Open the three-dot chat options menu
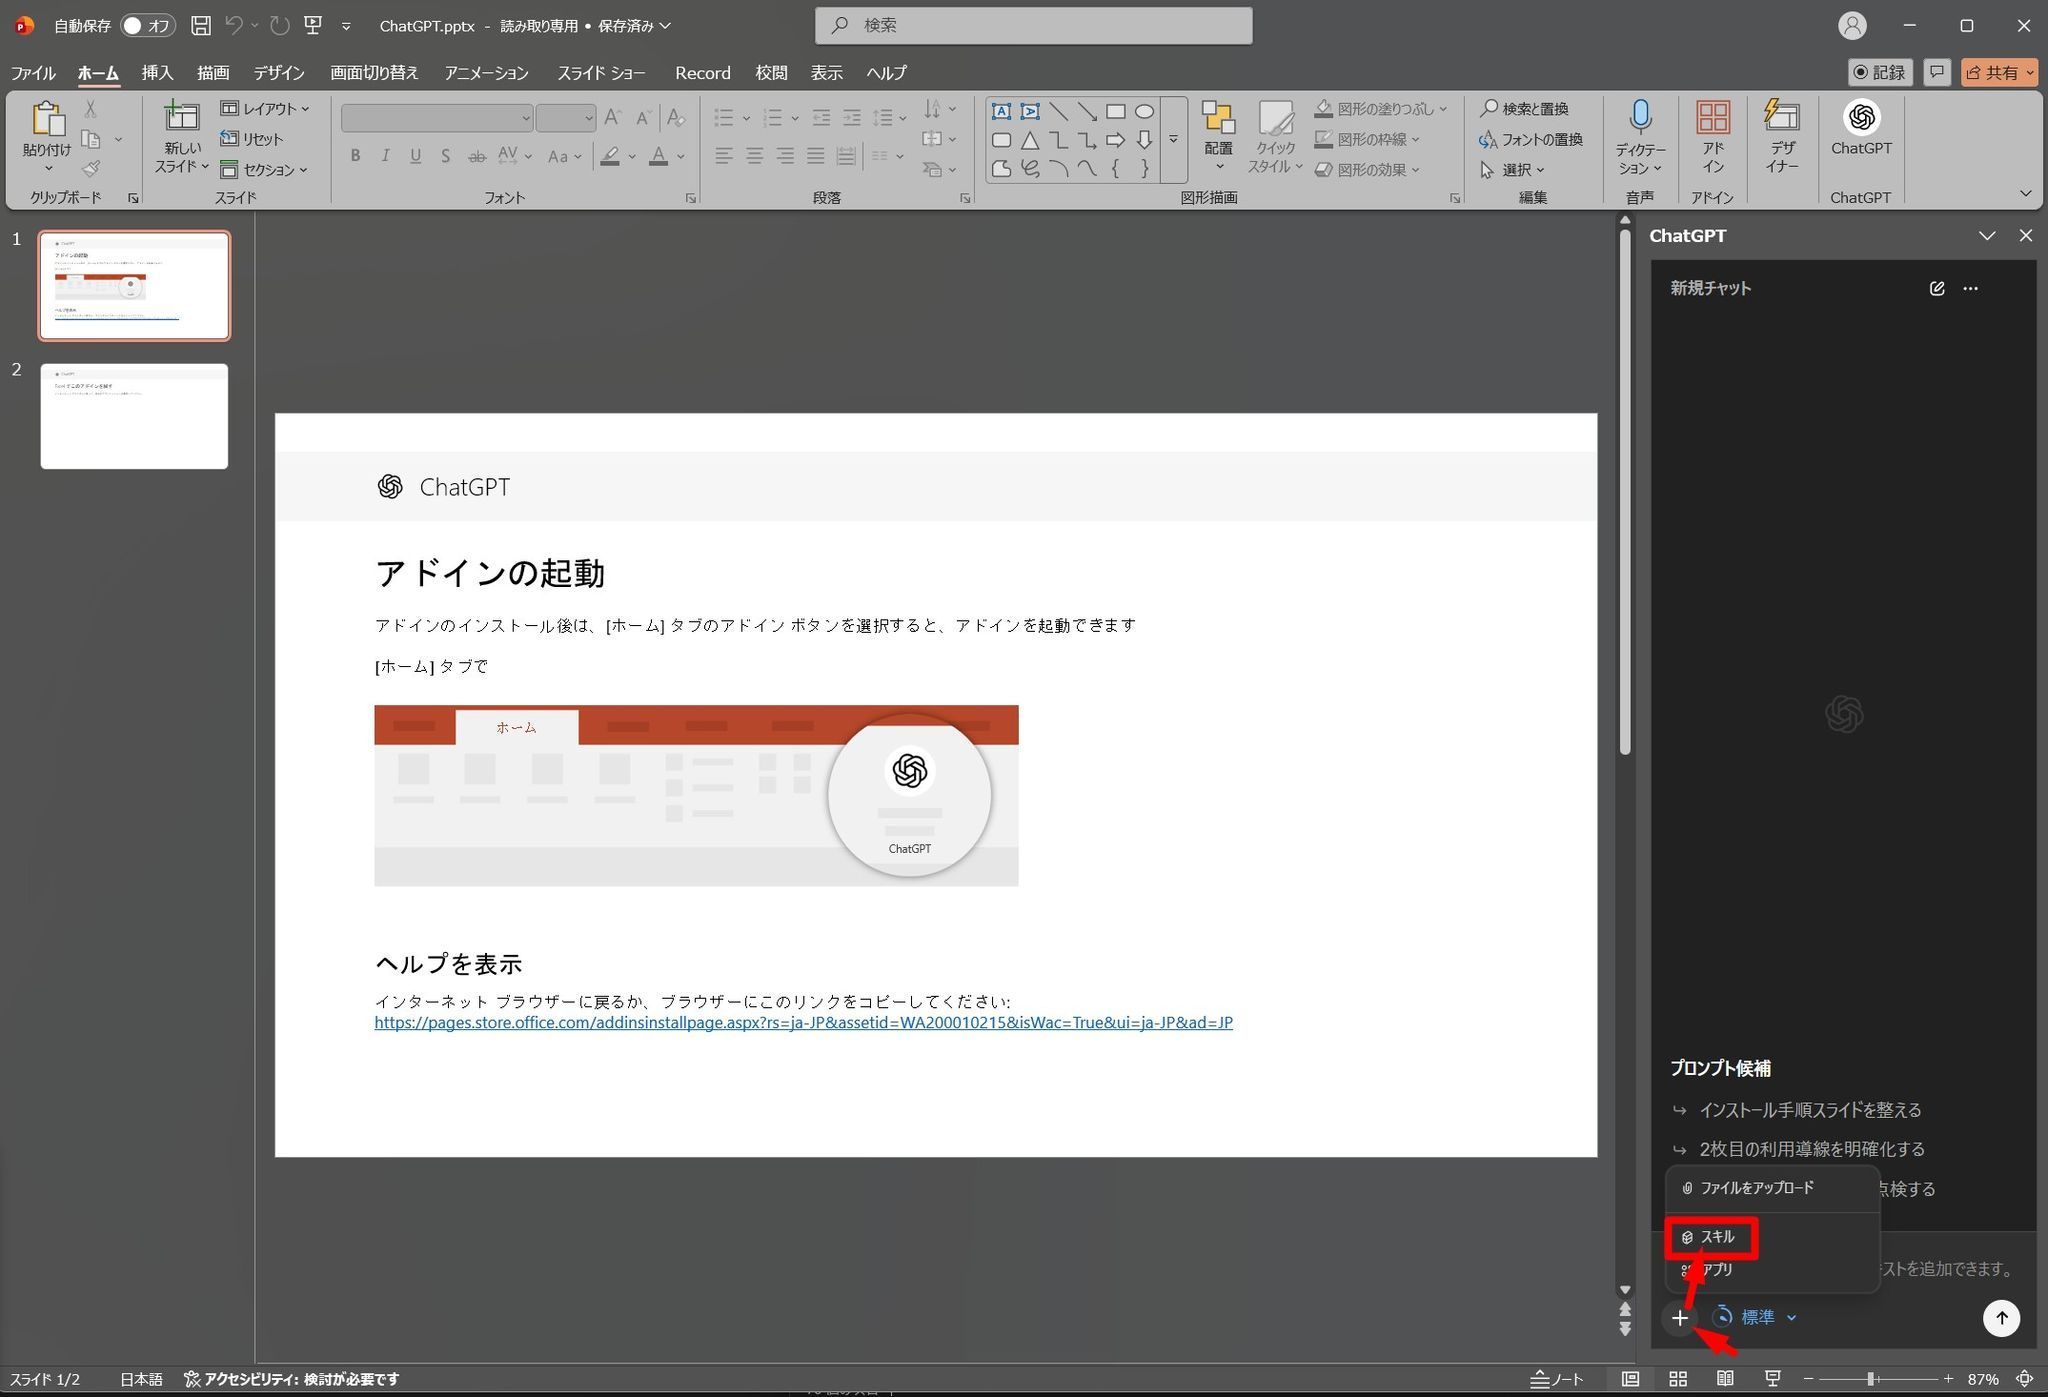 coord(1970,288)
